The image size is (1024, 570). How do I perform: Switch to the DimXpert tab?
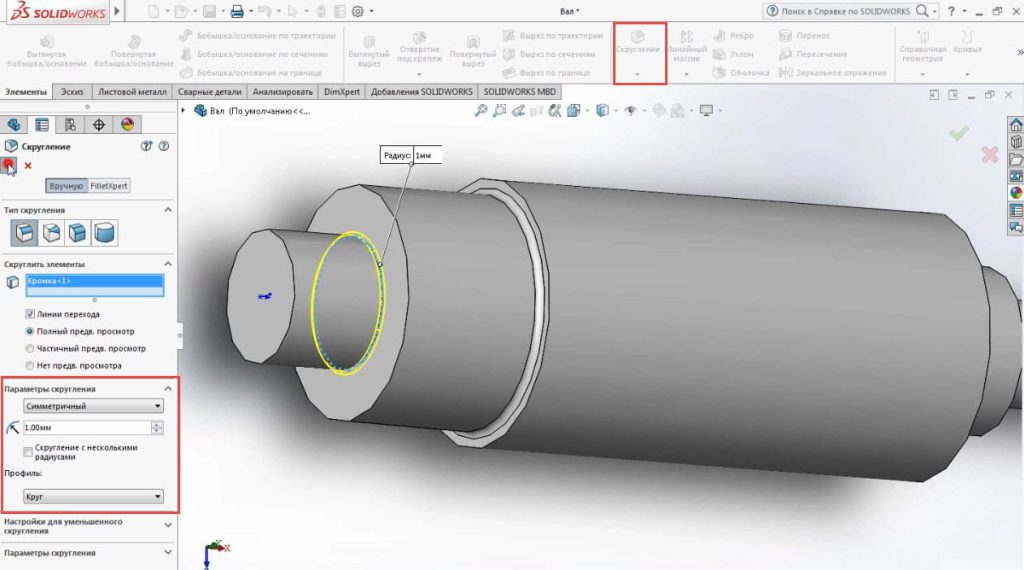pos(342,91)
